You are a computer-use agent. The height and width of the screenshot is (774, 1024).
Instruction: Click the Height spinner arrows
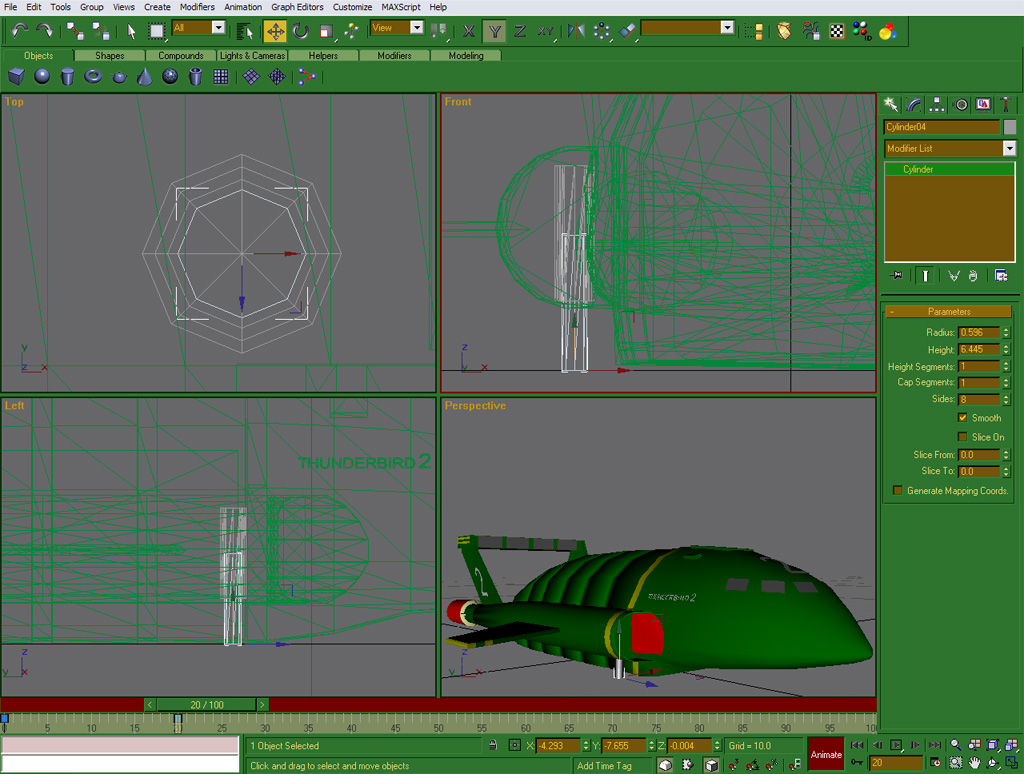pyautogui.click(x=1006, y=349)
